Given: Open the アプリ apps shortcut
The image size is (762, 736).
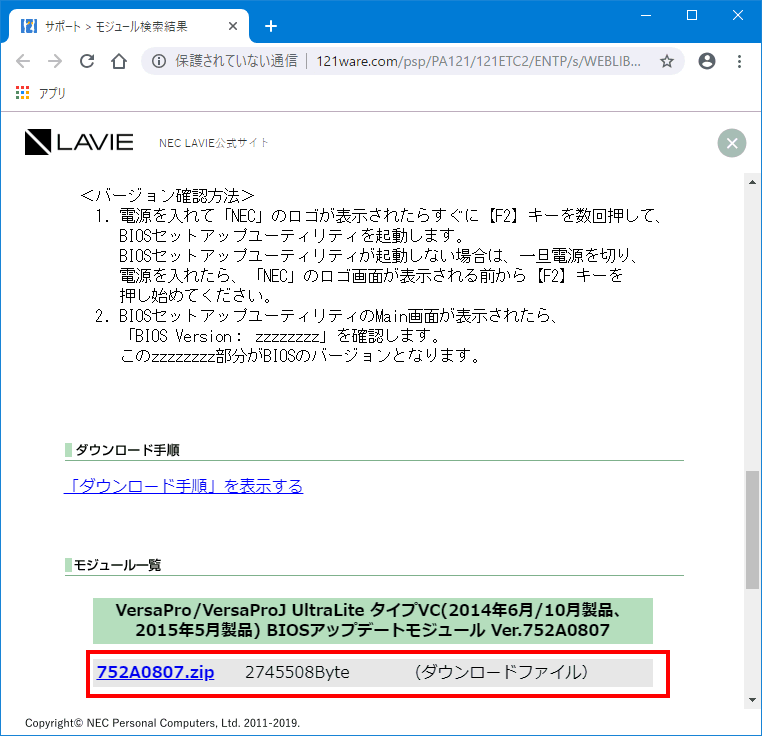Looking at the screenshot, I should click(41, 93).
